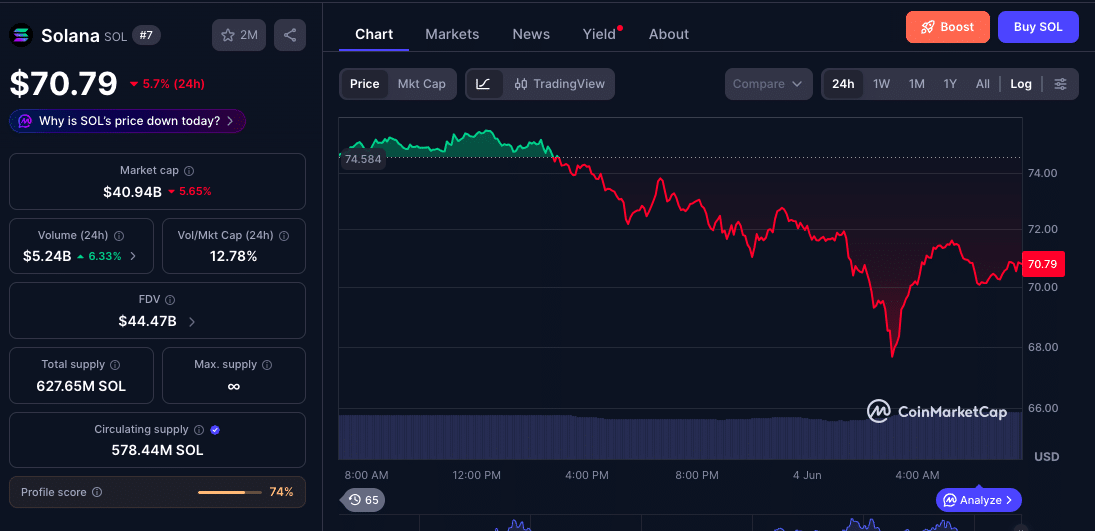
Task: Select All time range
Action: tap(983, 84)
